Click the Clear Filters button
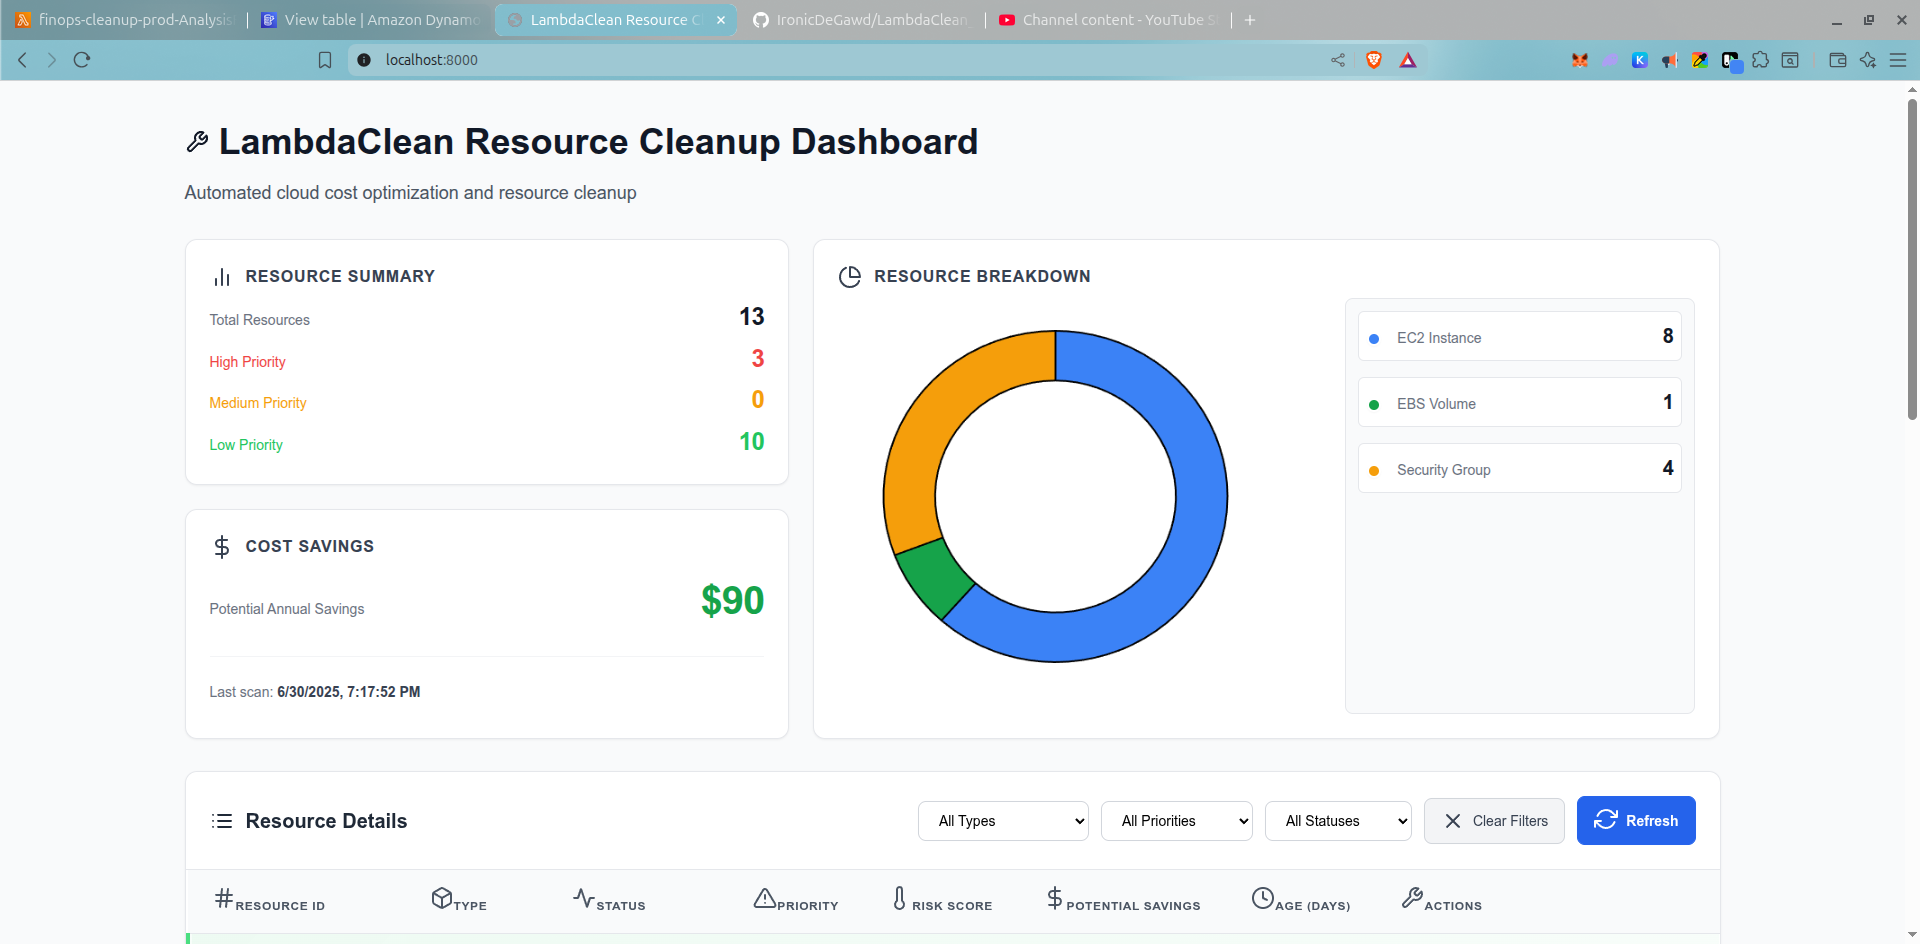The width and height of the screenshot is (1920, 944). pos(1494,821)
